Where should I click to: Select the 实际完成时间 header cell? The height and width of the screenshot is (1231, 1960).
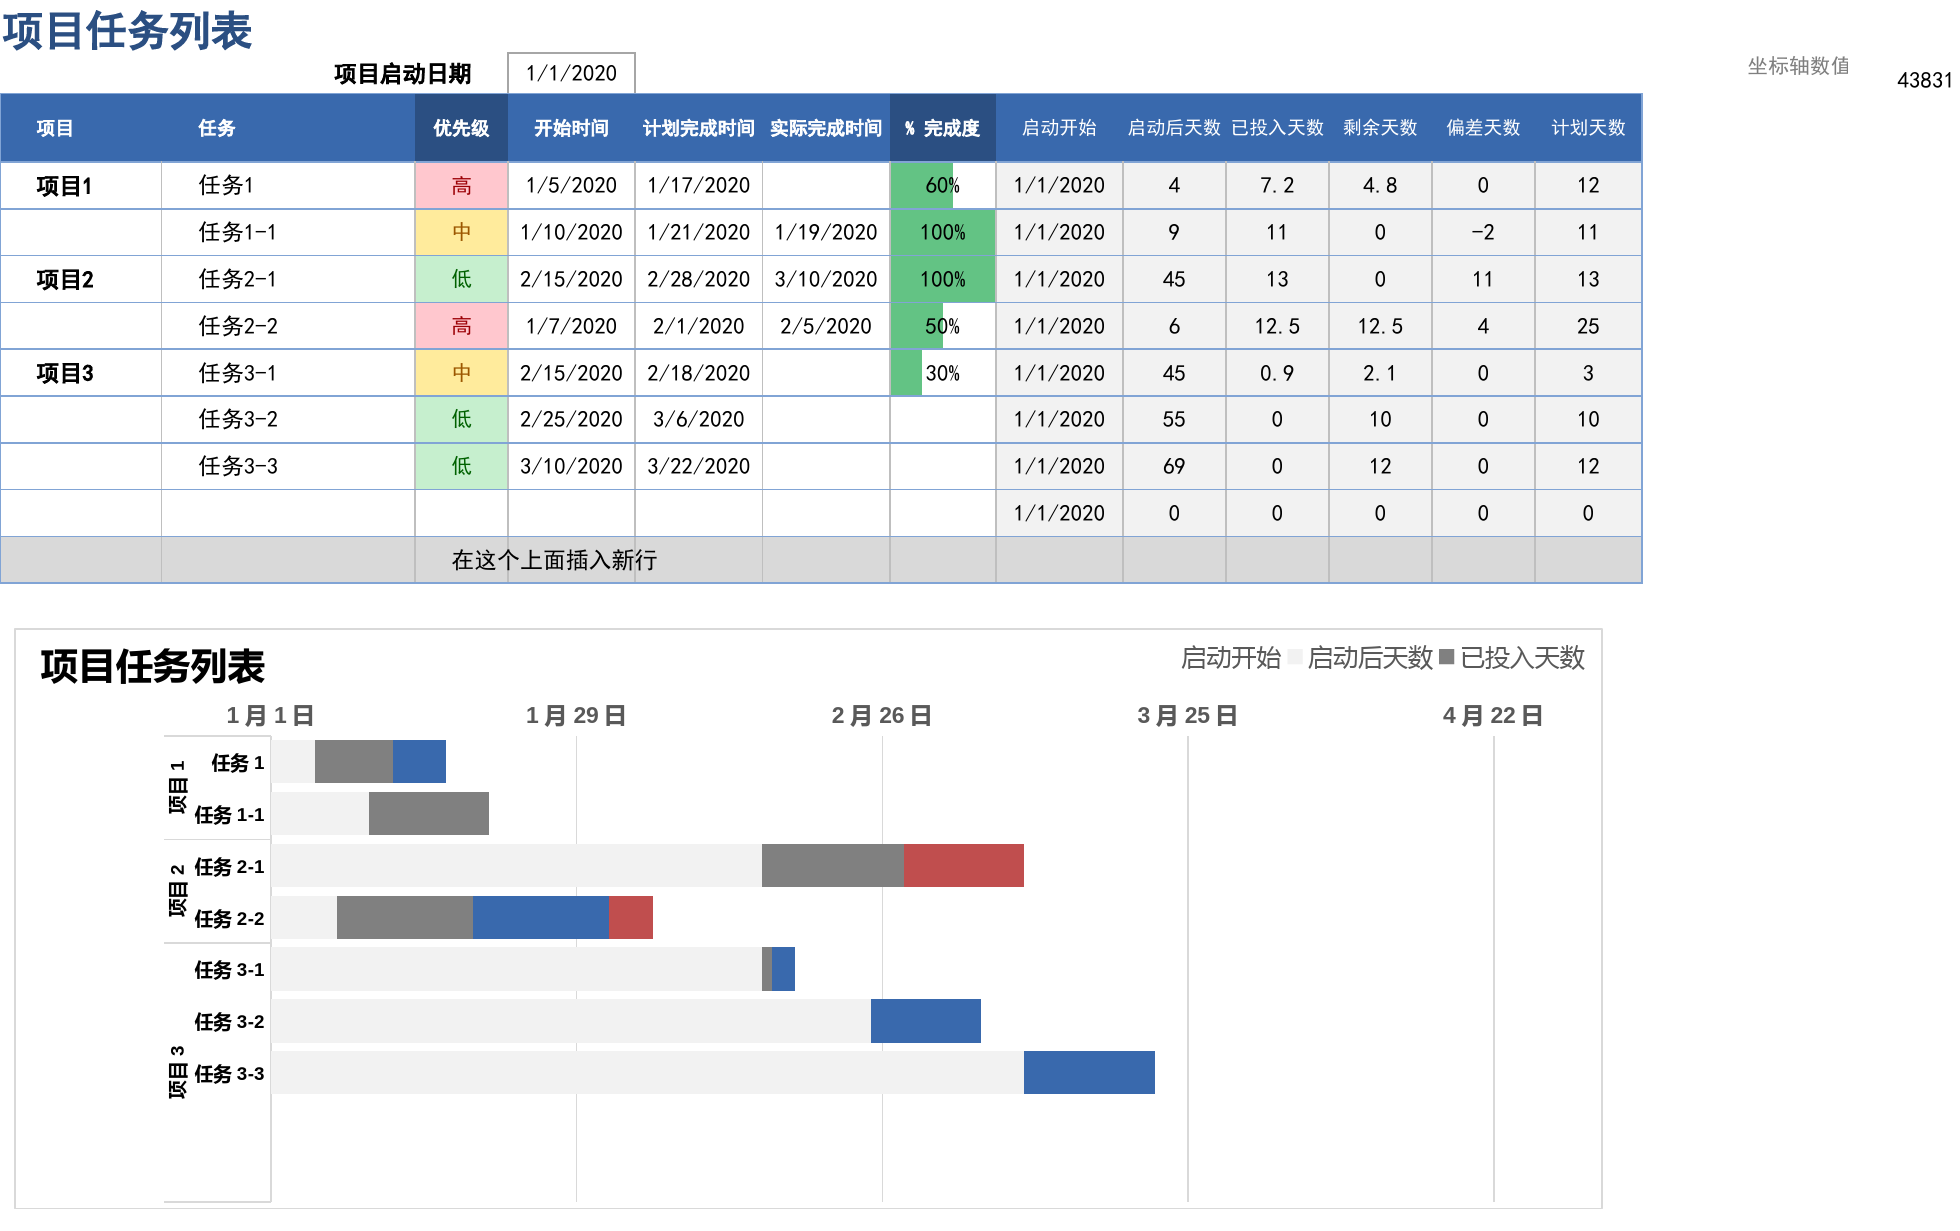click(826, 128)
